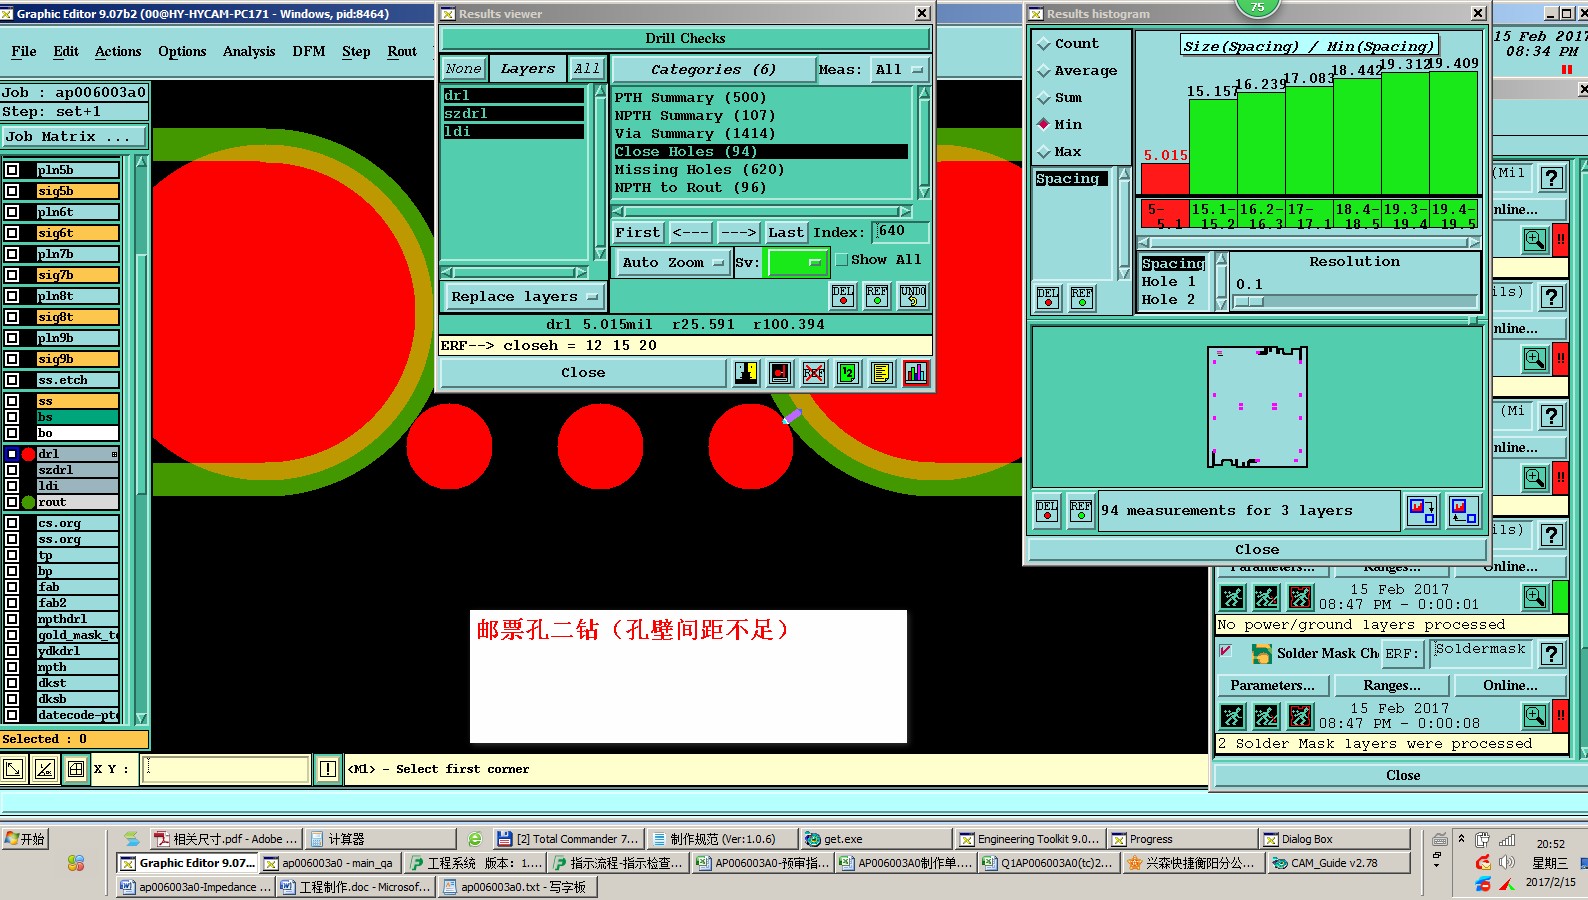Screen dimensions: 1588x900
Task: Open the Auto Zoom dropdown
Action: pos(671,263)
